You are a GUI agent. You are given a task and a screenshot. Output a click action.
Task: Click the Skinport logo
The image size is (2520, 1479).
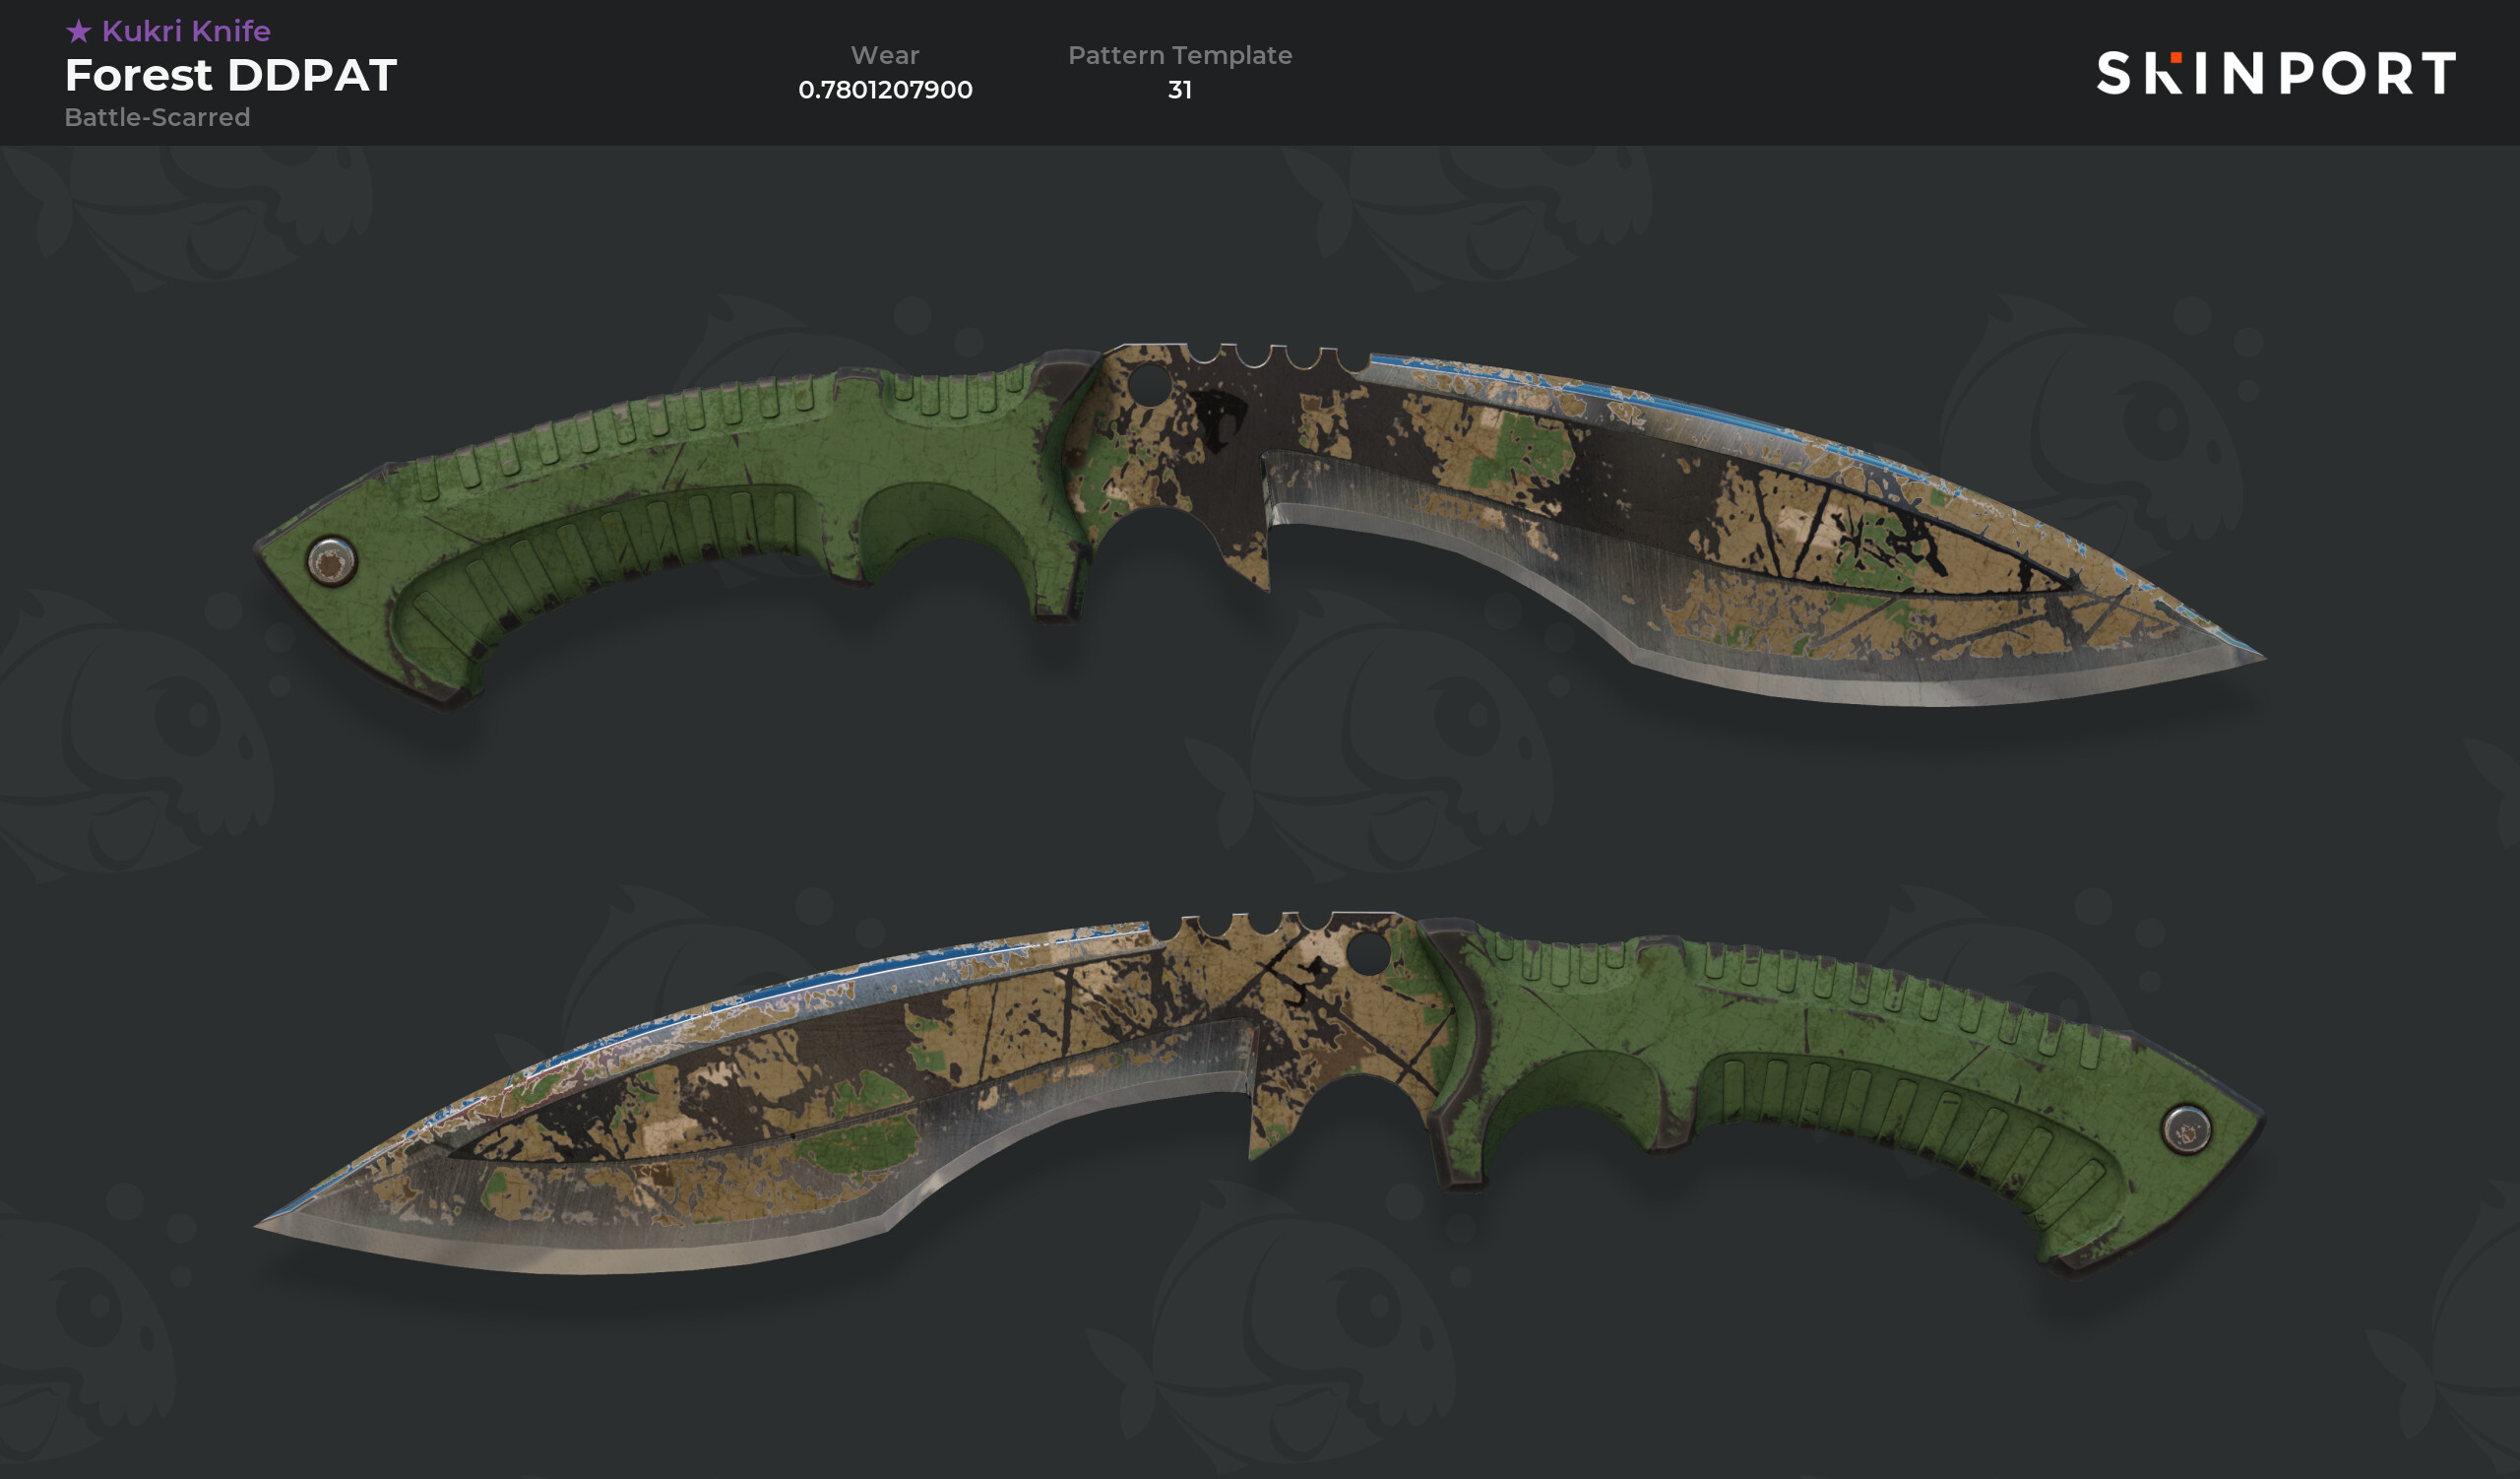pos(2275,73)
